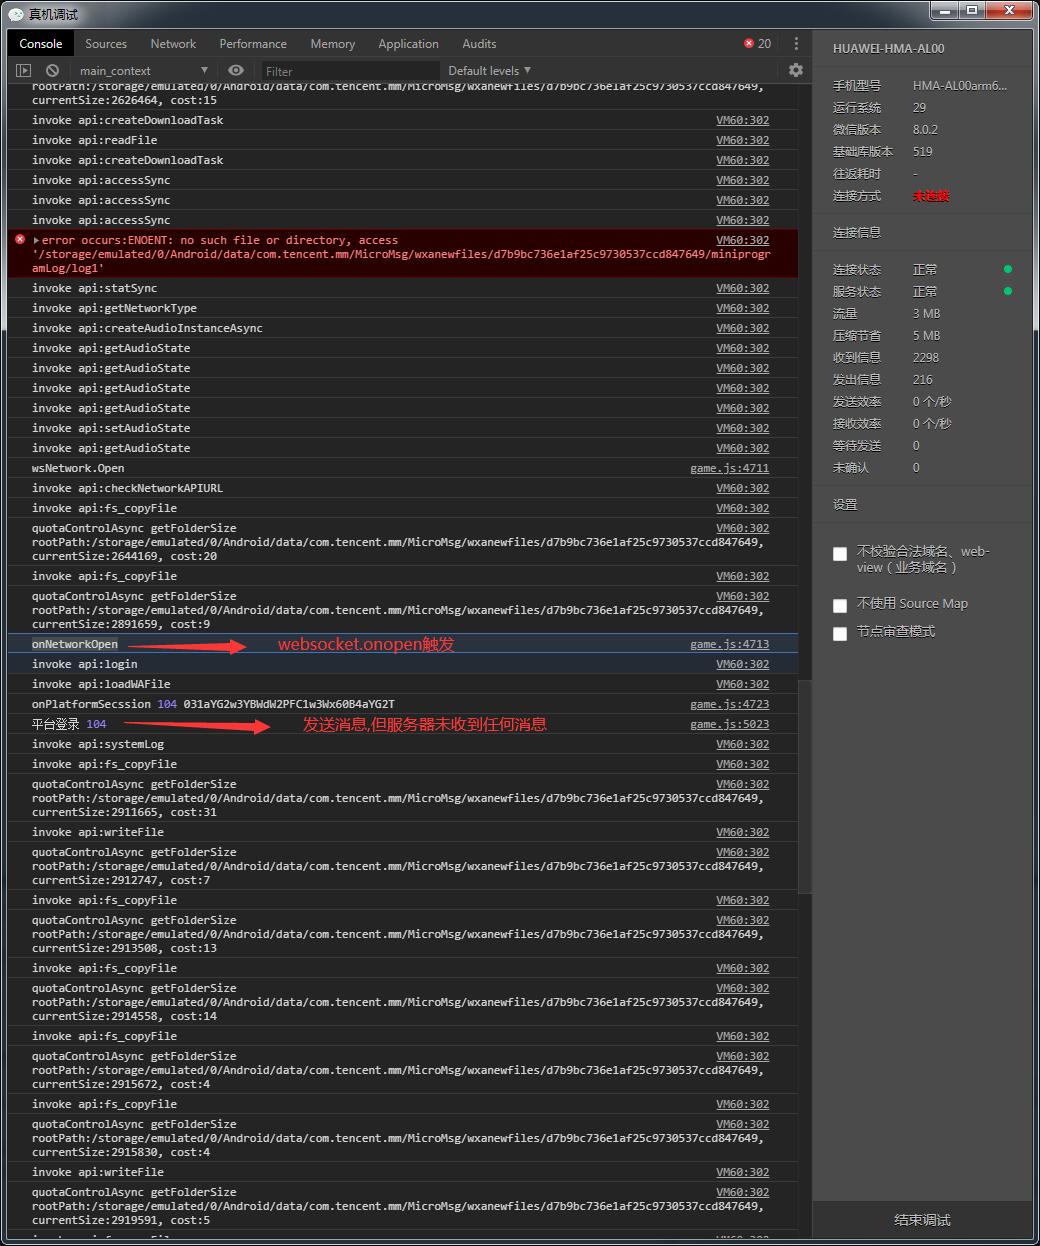Image resolution: width=1040 pixels, height=1246 pixels.
Task: Toggle the console sidebar icon
Action: pyautogui.click(x=24, y=70)
